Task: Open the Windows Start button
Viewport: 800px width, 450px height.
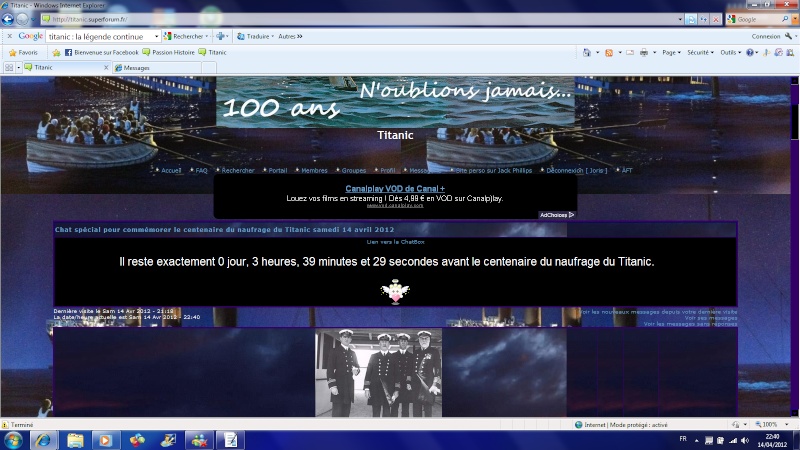Action: tap(13, 440)
